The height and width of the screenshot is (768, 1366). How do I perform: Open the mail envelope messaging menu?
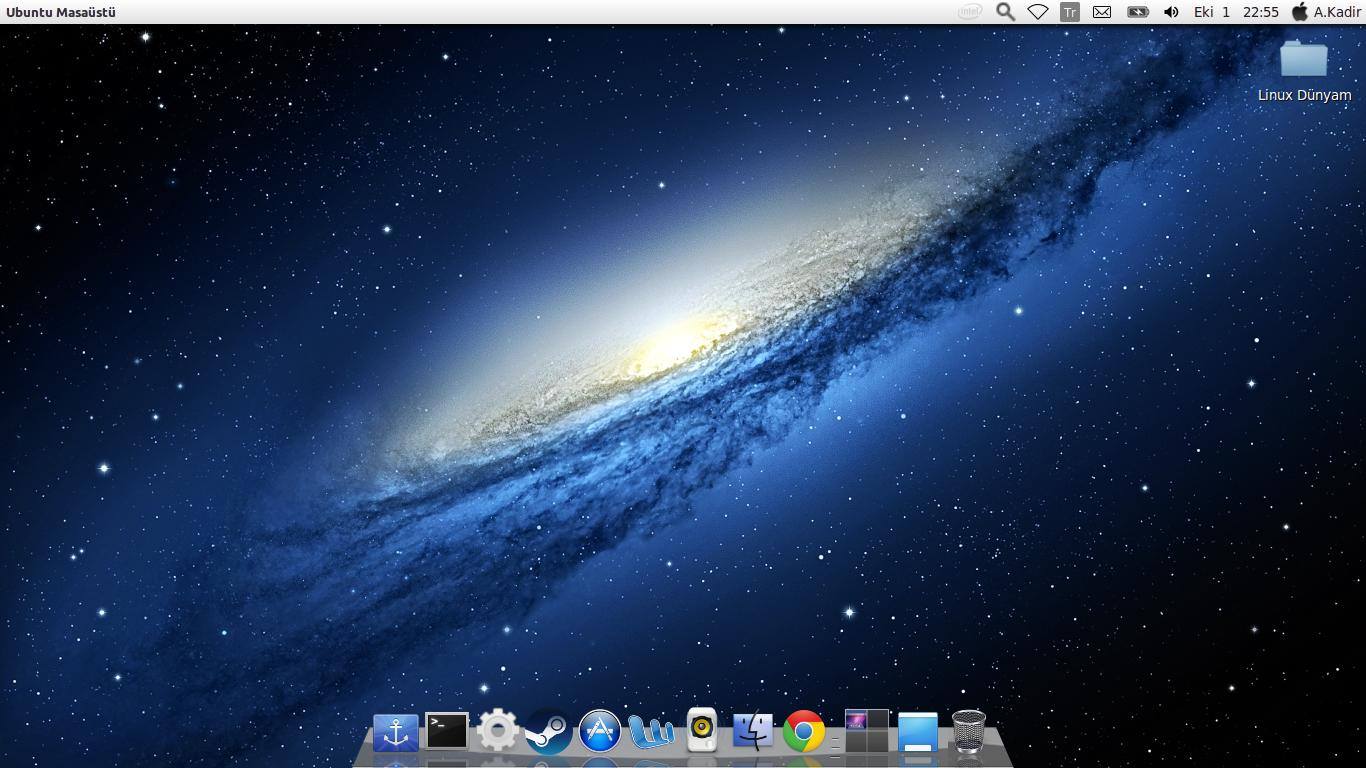[1101, 12]
